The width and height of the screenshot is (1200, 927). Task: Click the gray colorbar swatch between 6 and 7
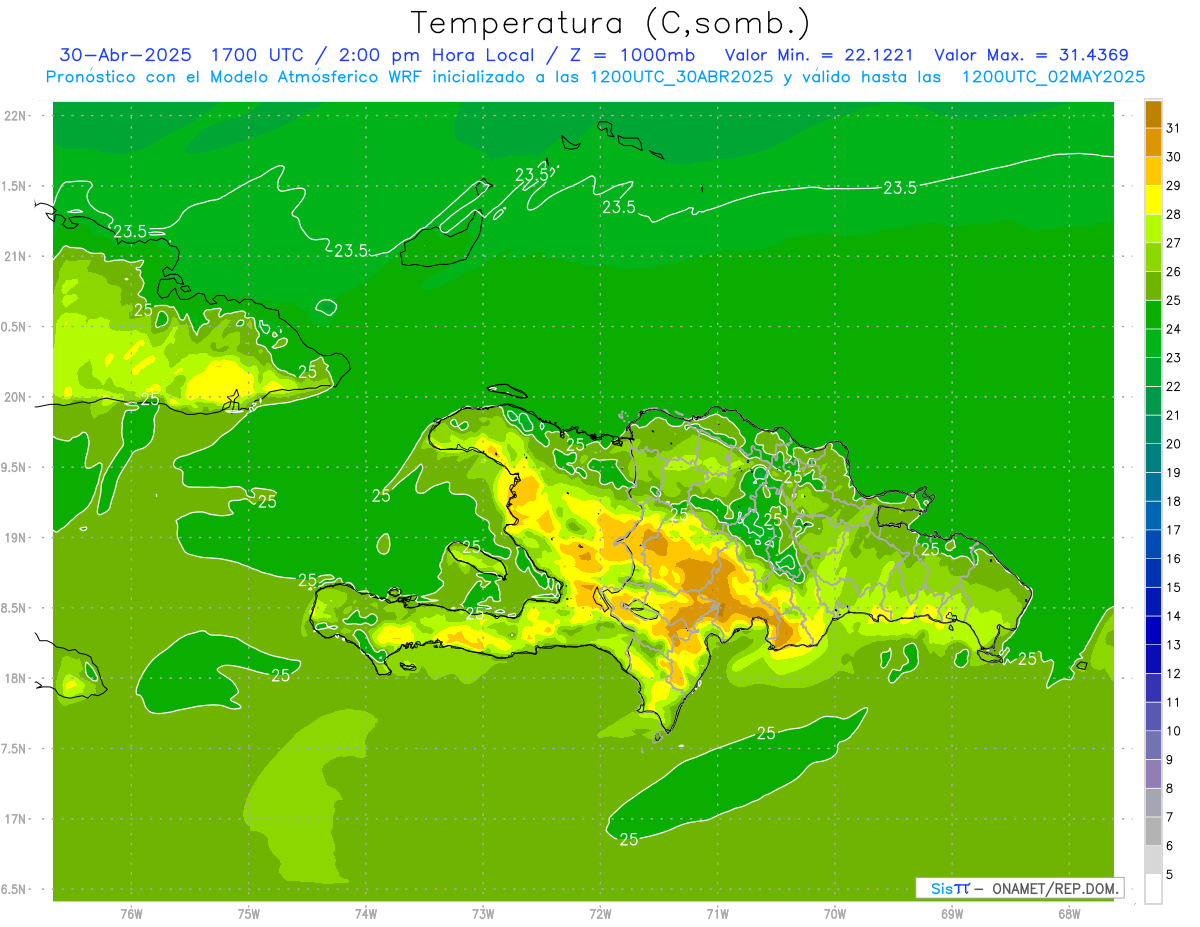tap(1153, 831)
